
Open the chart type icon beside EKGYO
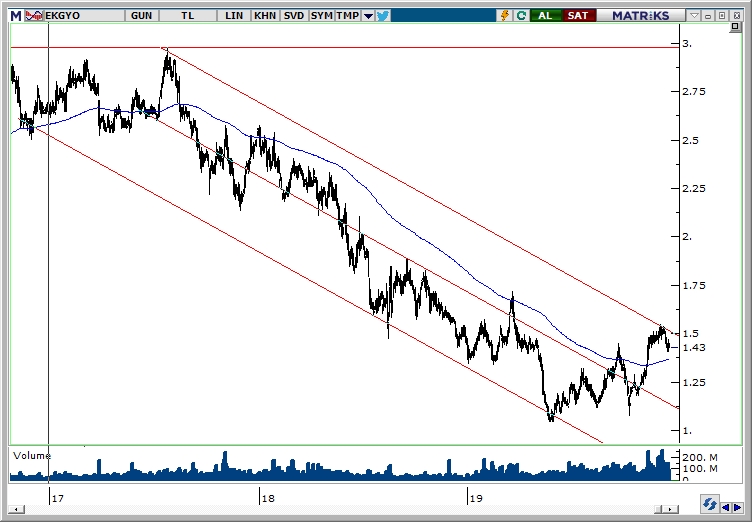point(34,16)
